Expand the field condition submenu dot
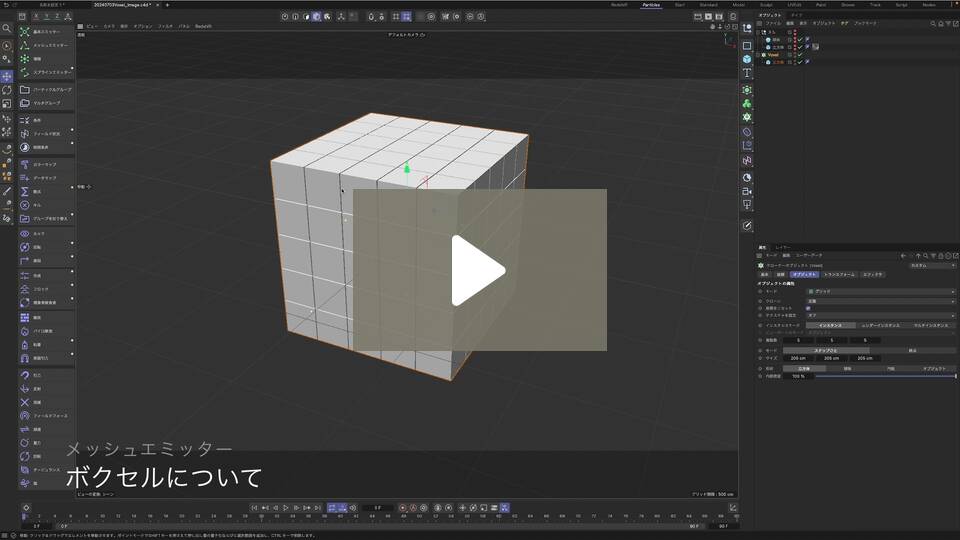960x540 pixels. 72,129
